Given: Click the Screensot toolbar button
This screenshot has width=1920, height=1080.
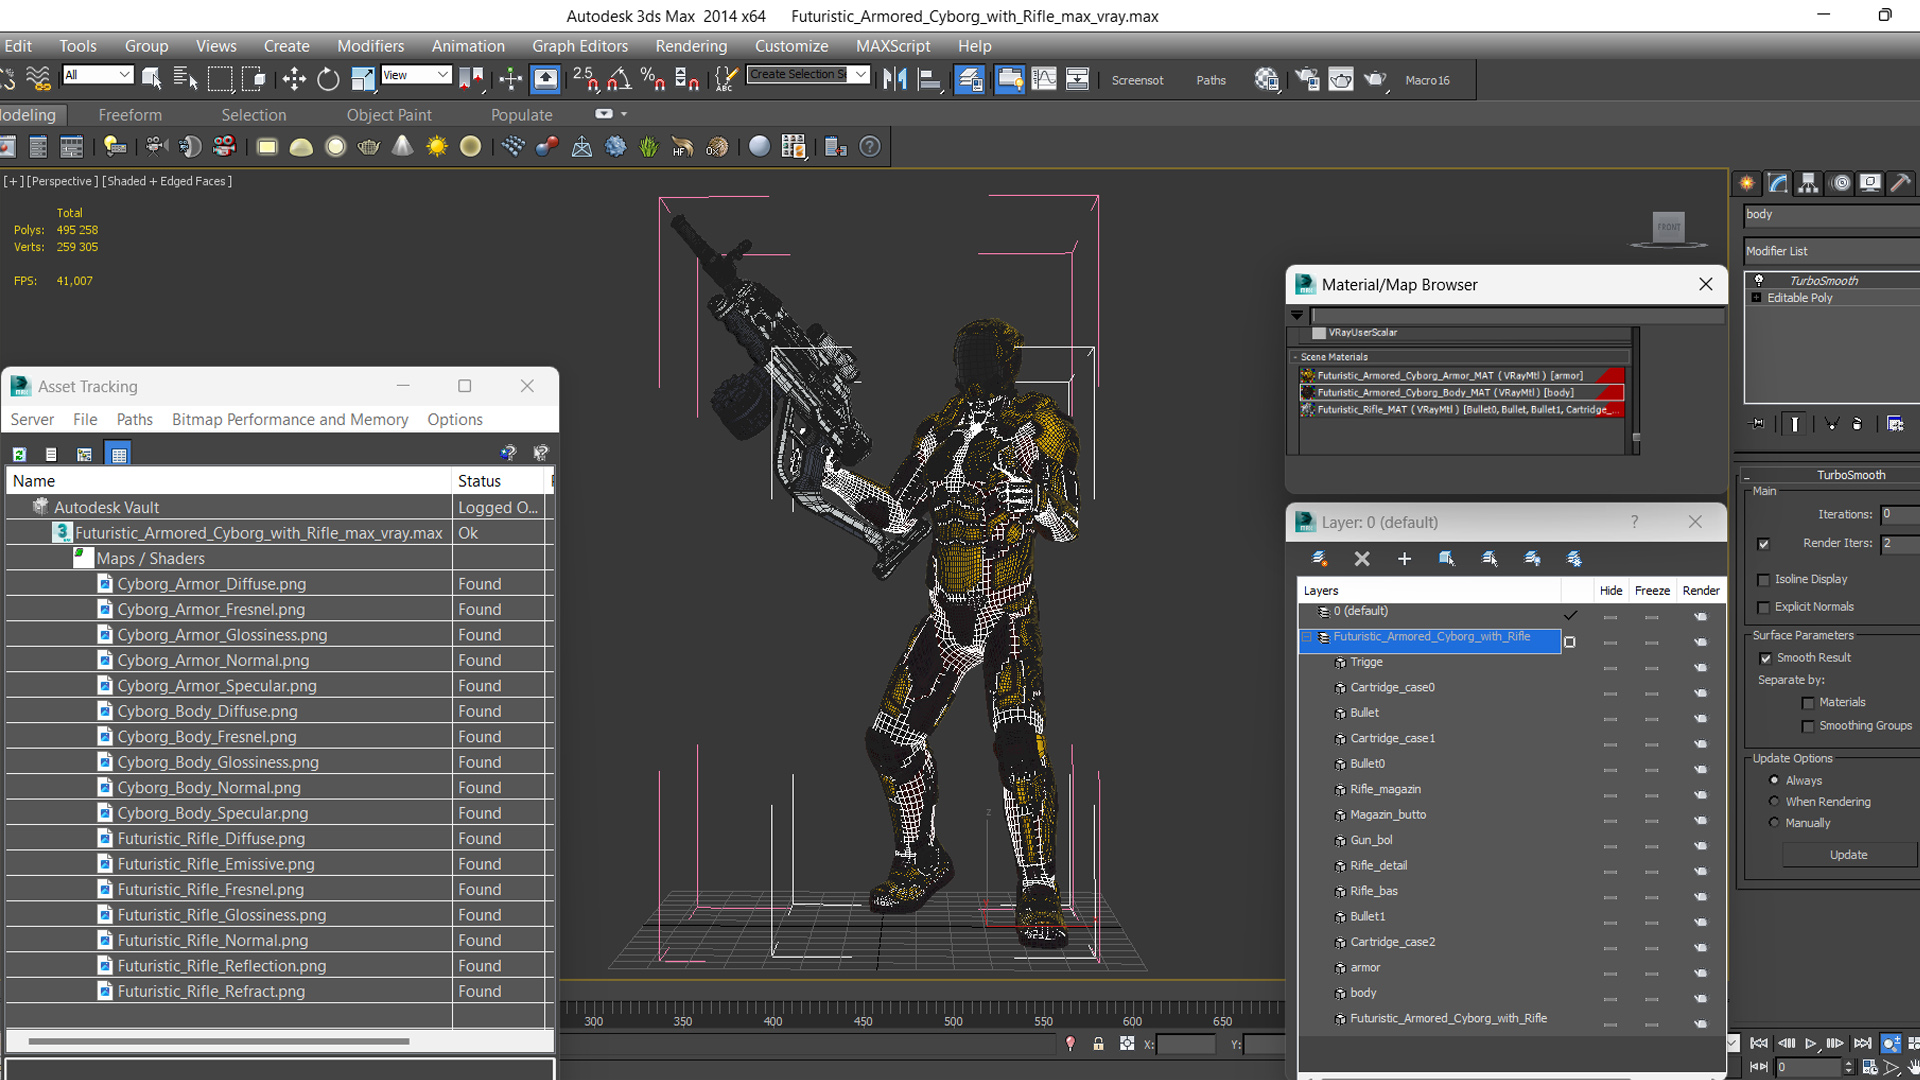Looking at the screenshot, I should pyautogui.click(x=1137, y=80).
